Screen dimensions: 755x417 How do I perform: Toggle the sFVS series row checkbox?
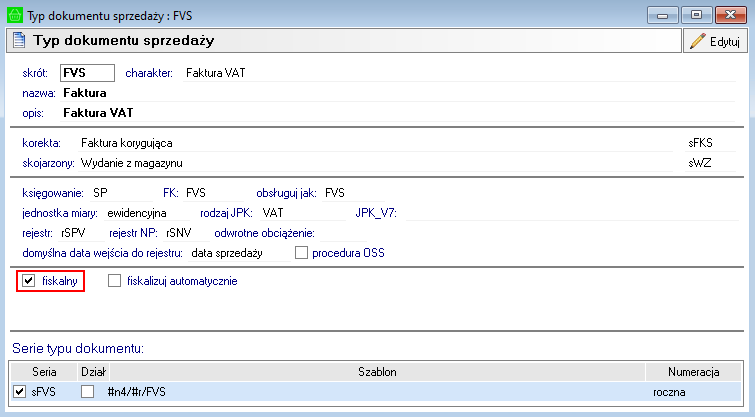point(20,391)
